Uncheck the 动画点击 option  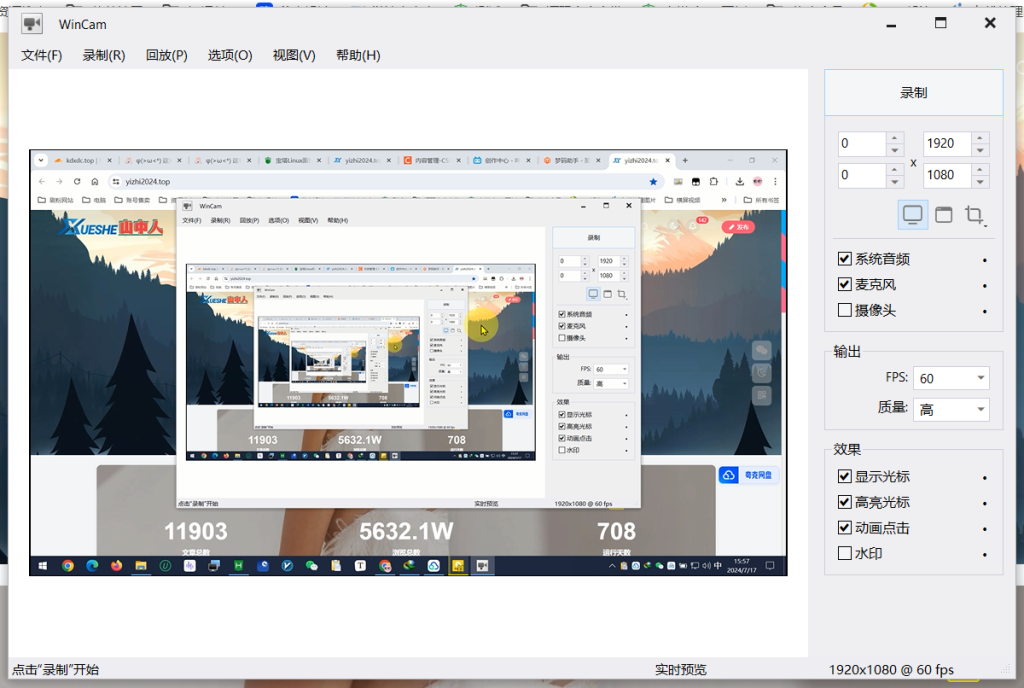pyautogui.click(x=845, y=527)
